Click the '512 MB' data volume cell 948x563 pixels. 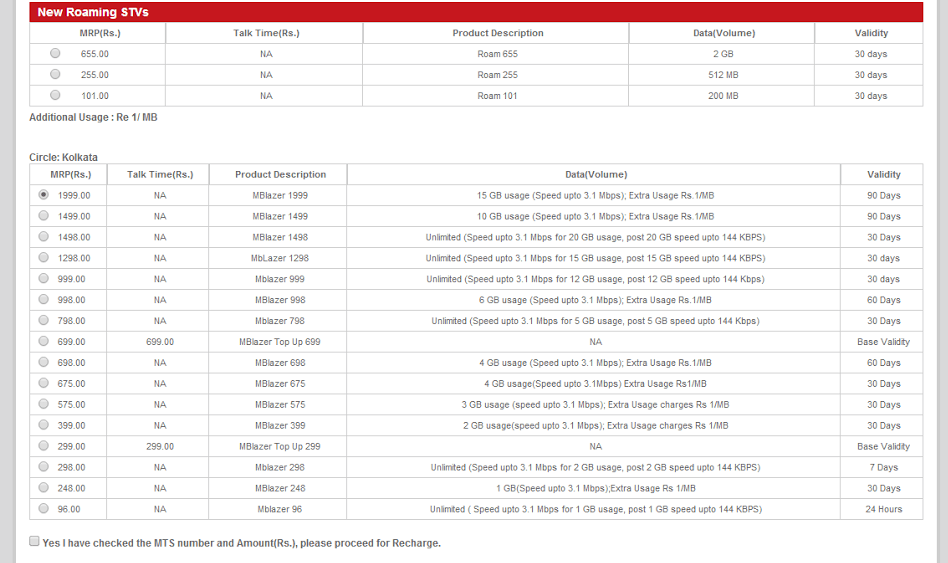(723, 75)
